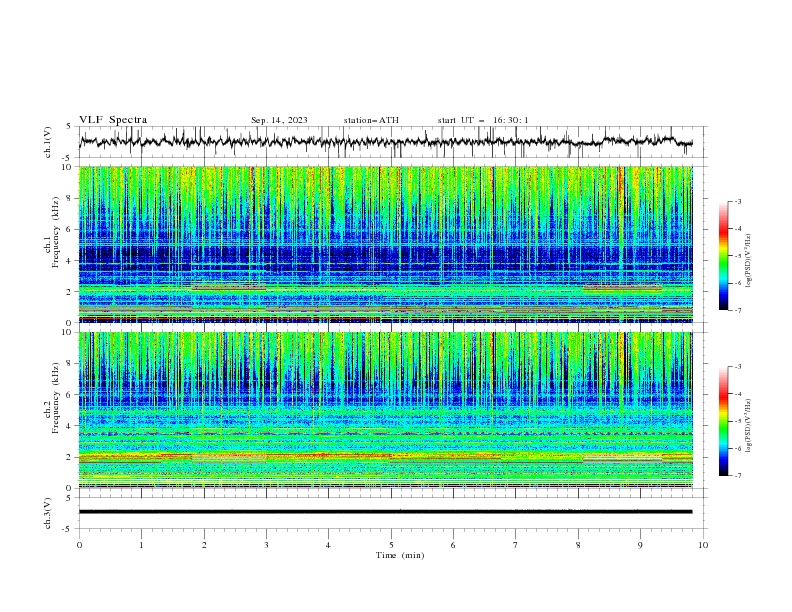
Task: Click the ch.3 flat voltage trace
Action: (x=386, y=512)
